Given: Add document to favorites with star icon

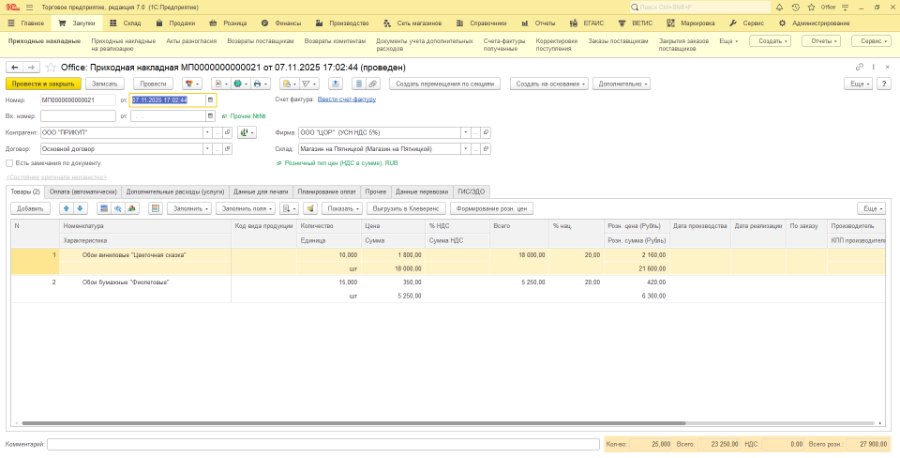Looking at the screenshot, I should coord(51,68).
